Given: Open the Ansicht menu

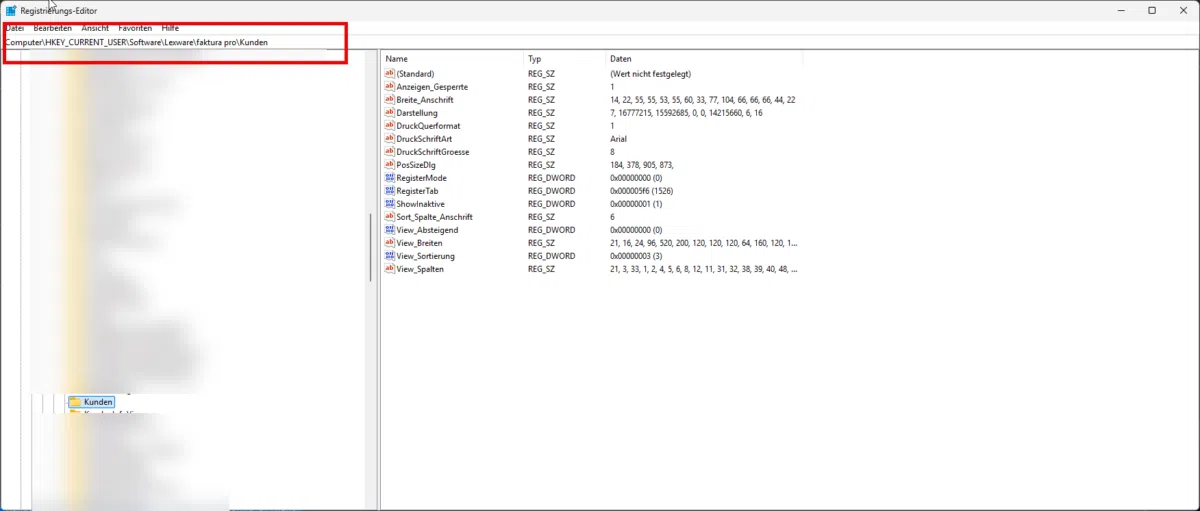Looking at the screenshot, I should tap(95, 28).
